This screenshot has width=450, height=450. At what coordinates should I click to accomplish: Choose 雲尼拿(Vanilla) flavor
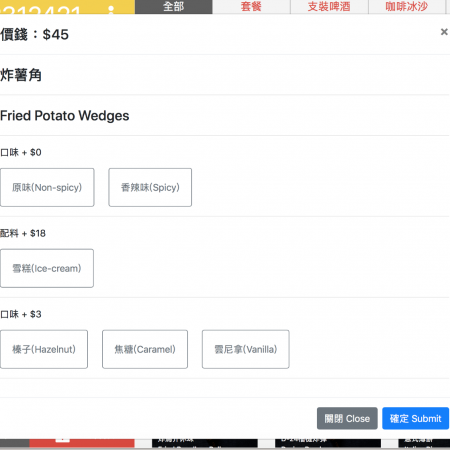point(246,349)
